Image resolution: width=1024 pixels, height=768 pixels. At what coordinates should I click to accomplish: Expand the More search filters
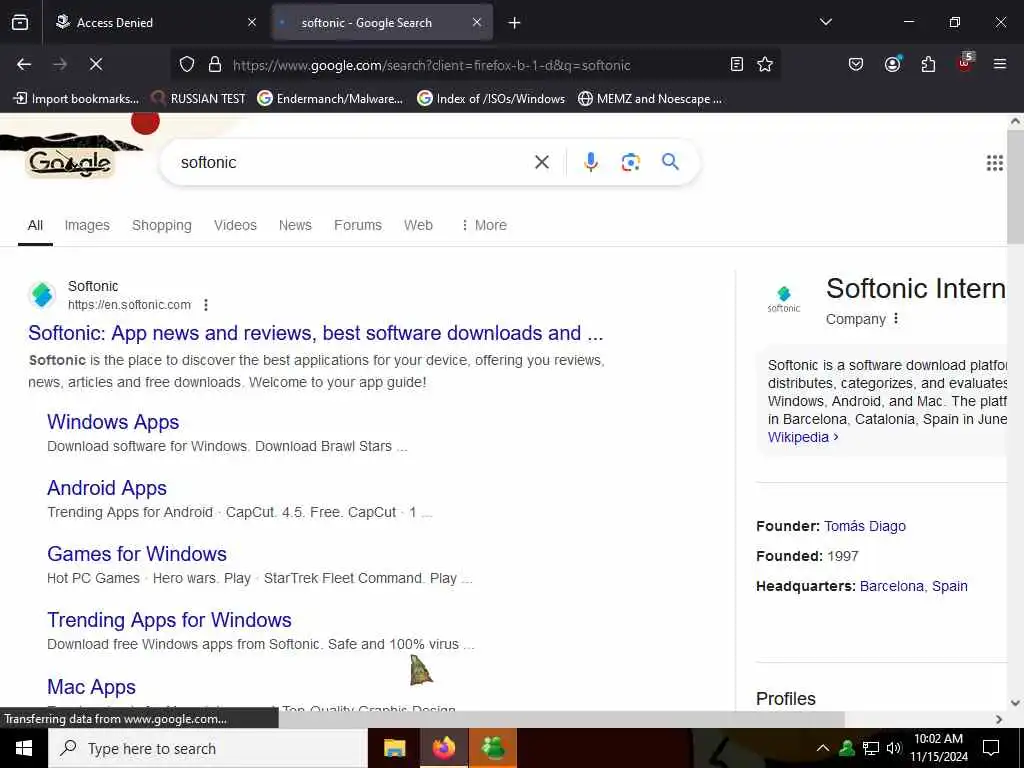484,225
